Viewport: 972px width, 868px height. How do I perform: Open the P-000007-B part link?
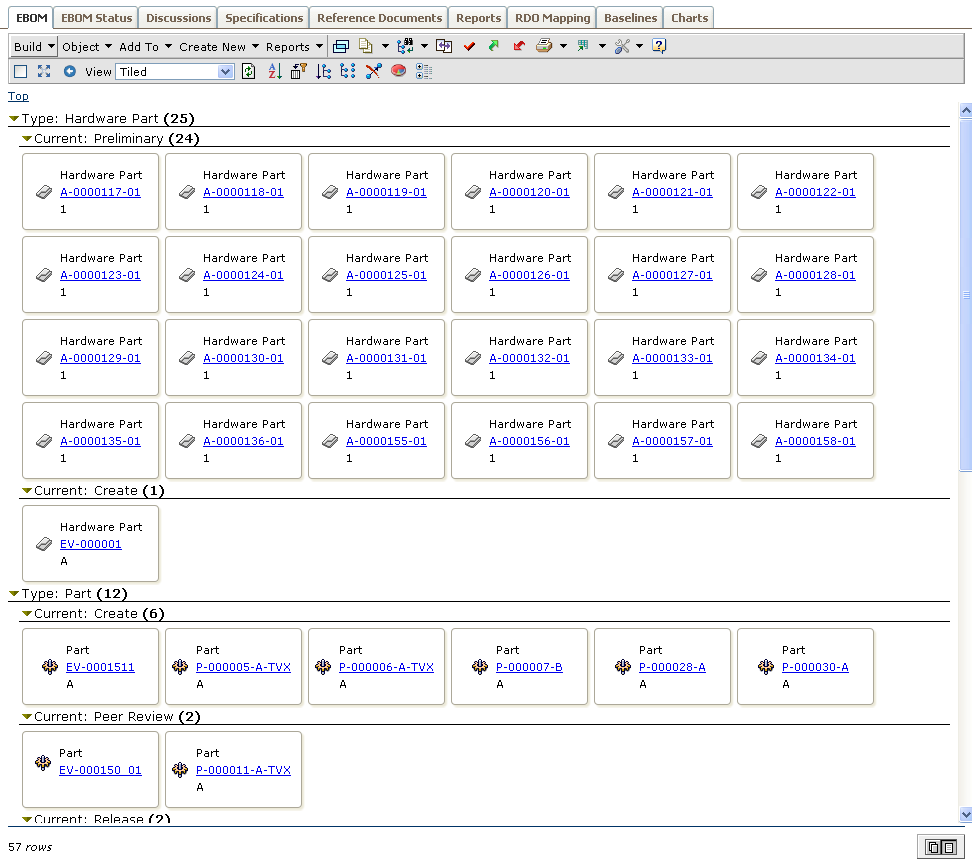click(x=529, y=667)
